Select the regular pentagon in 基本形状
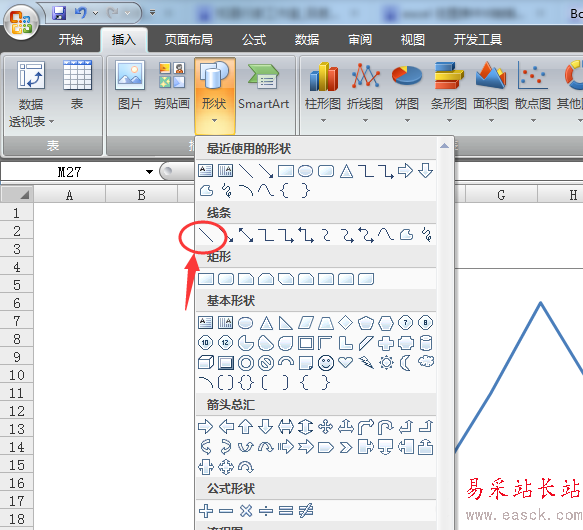The width and height of the screenshot is (583, 530). (x=366, y=323)
